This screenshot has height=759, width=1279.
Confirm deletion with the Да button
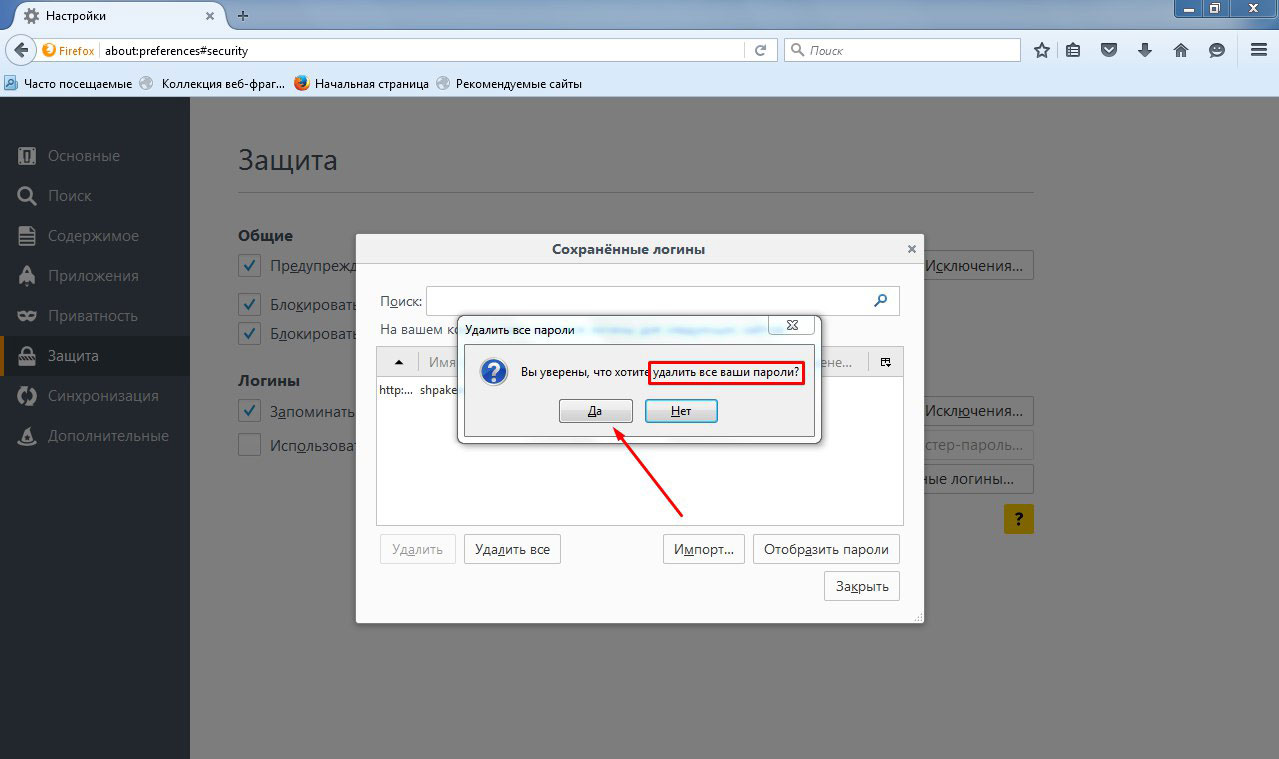click(x=595, y=411)
